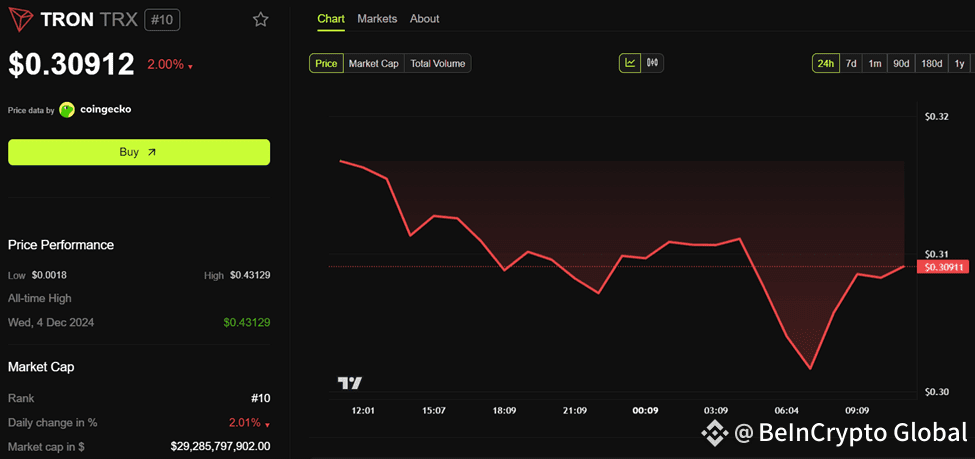Open the Chart tab
Screen dimensions: 975x459
(x=331, y=19)
